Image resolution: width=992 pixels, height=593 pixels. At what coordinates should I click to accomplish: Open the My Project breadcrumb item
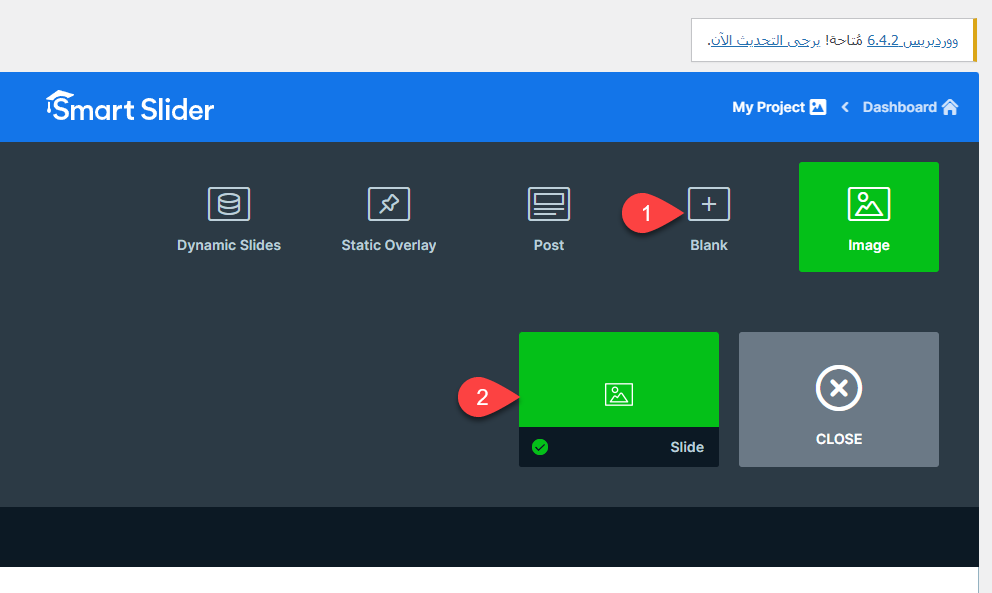[x=768, y=107]
